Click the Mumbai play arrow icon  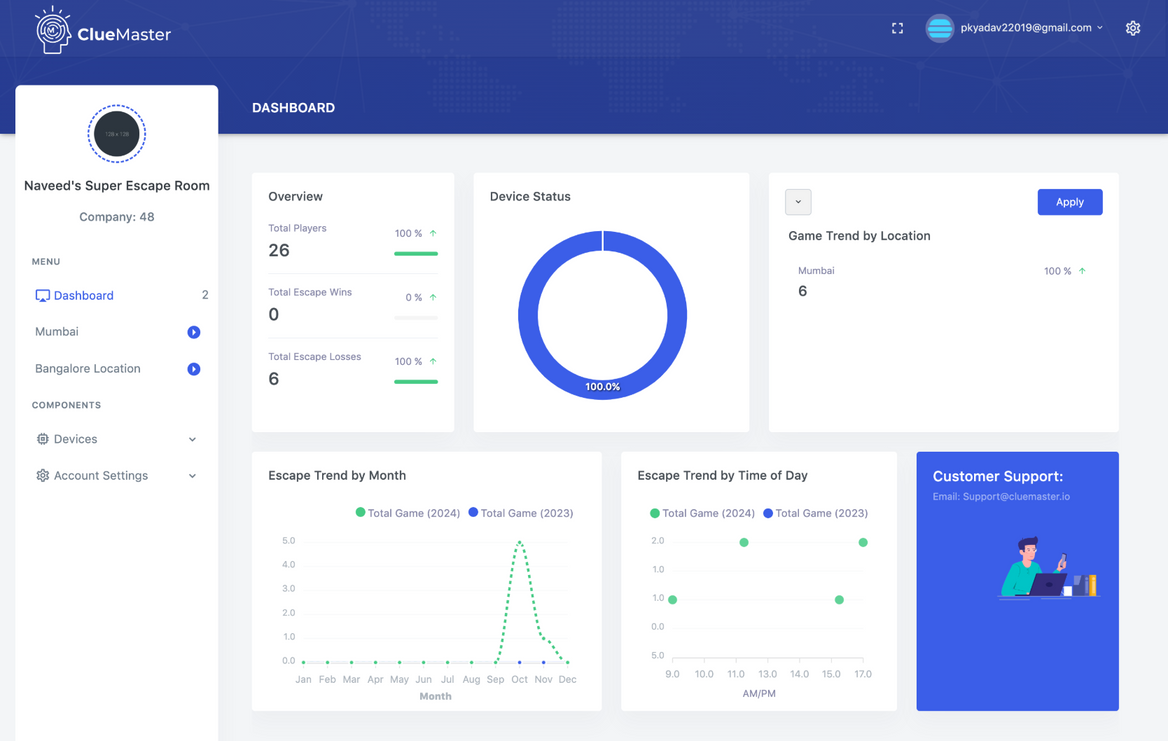194,332
